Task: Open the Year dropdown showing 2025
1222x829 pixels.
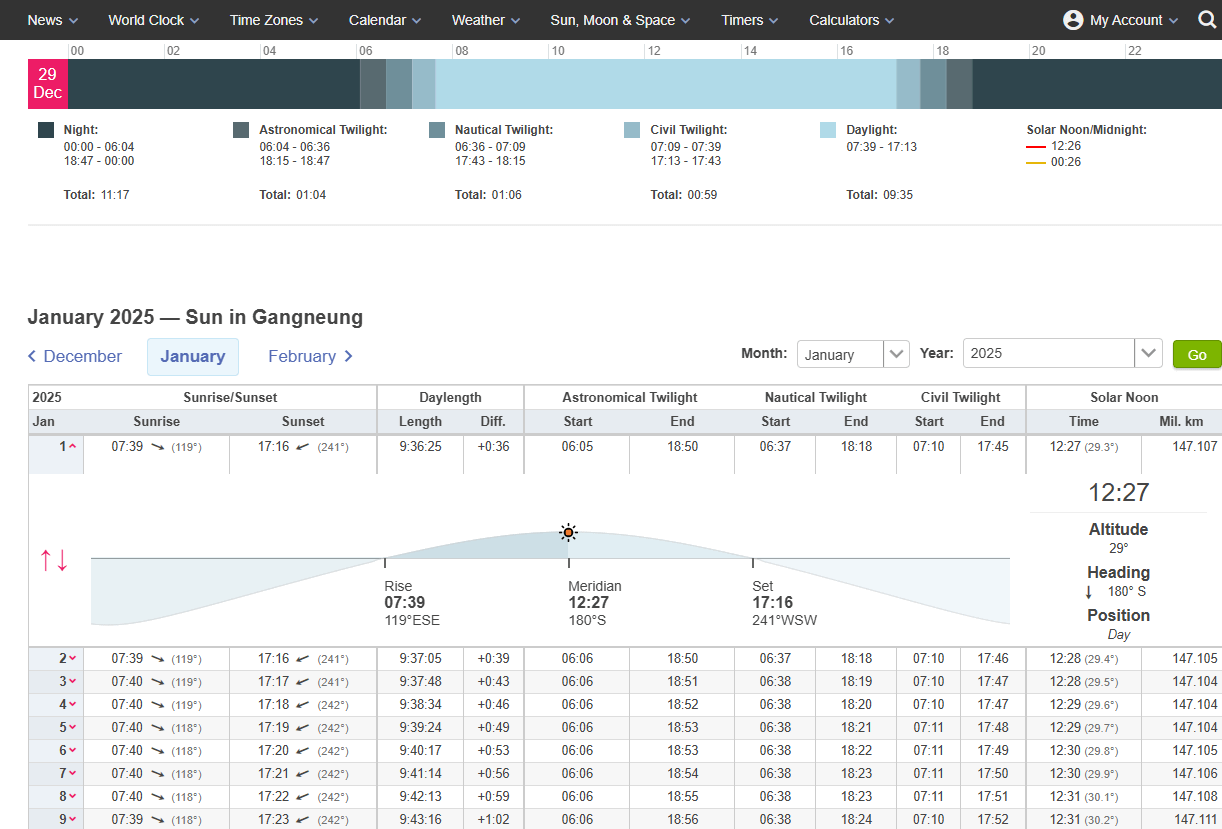Action: tap(1062, 354)
